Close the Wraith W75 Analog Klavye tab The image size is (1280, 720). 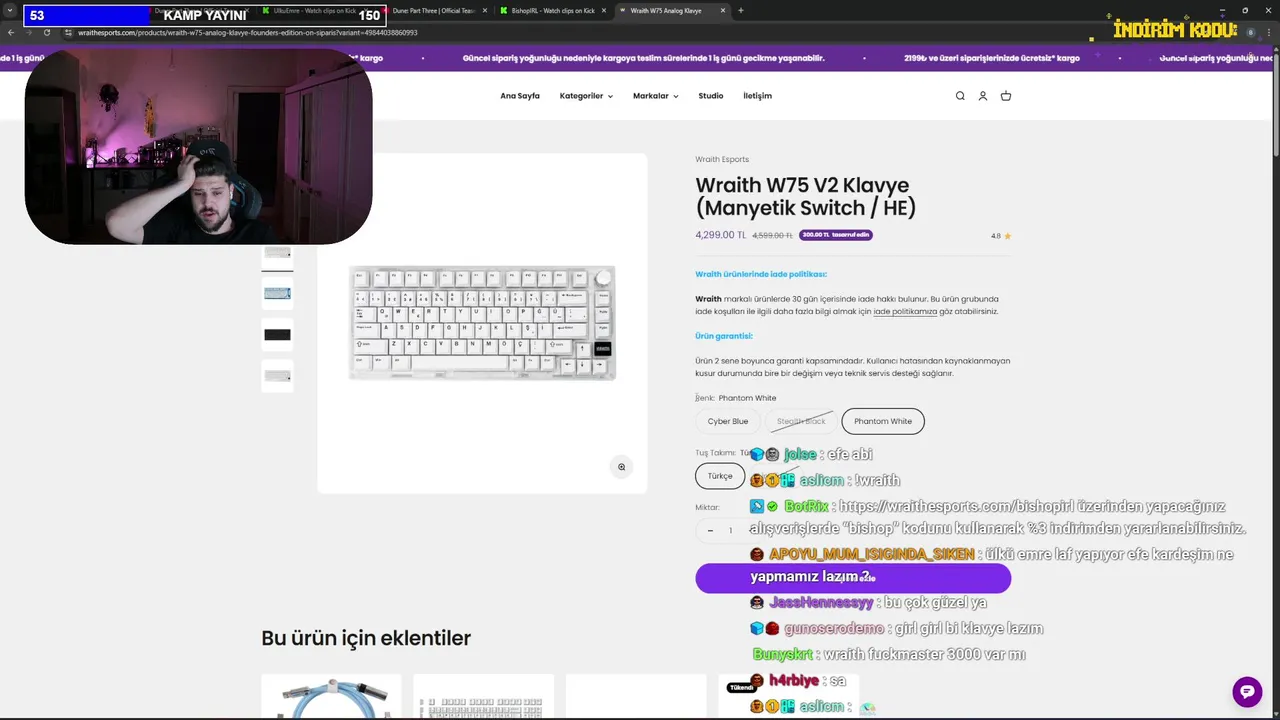coord(721,10)
